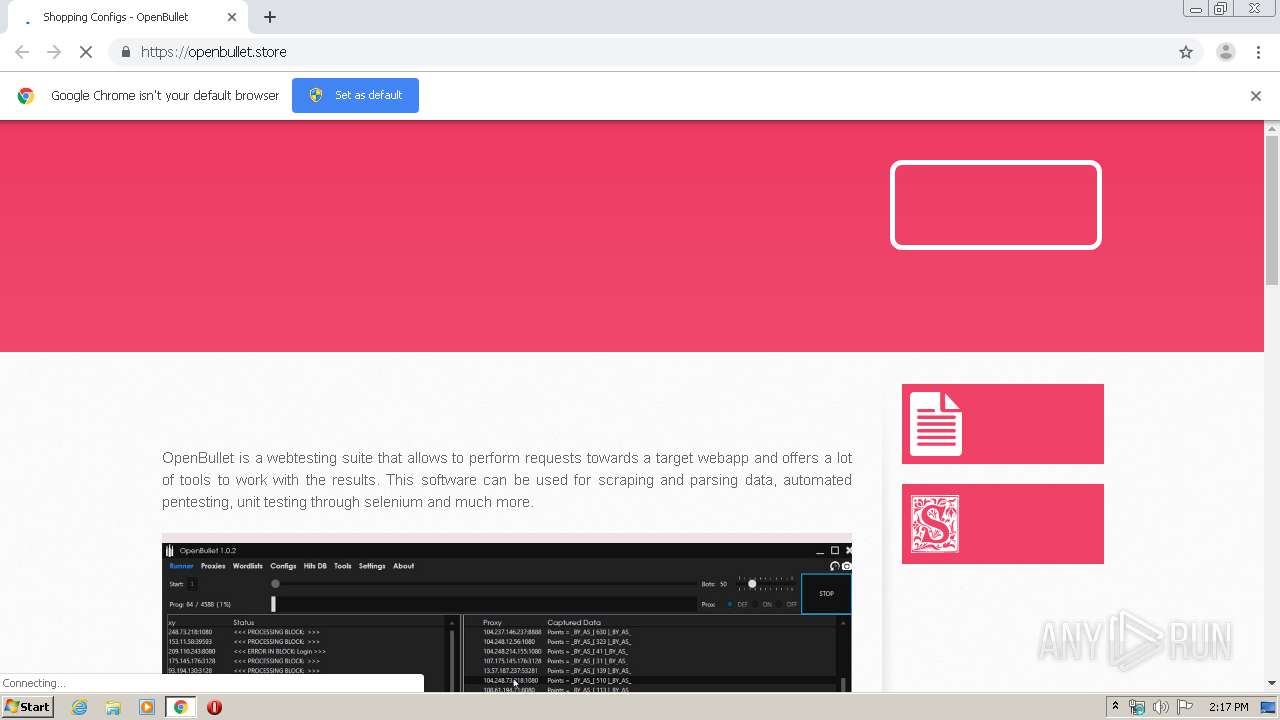
Task: Click the 2:17 PM clock
Action: pyautogui.click(x=1228, y=707)
